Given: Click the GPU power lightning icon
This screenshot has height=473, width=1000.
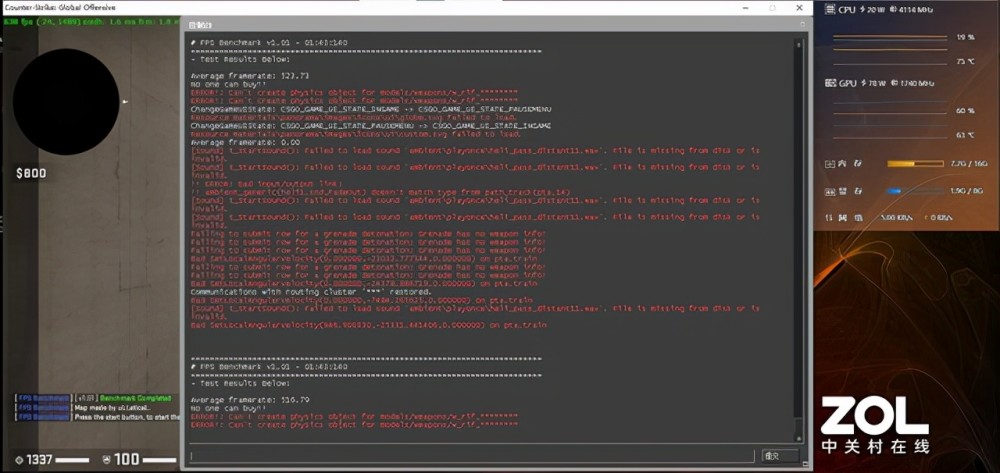Looking at the screenshot, I should 864,84.
